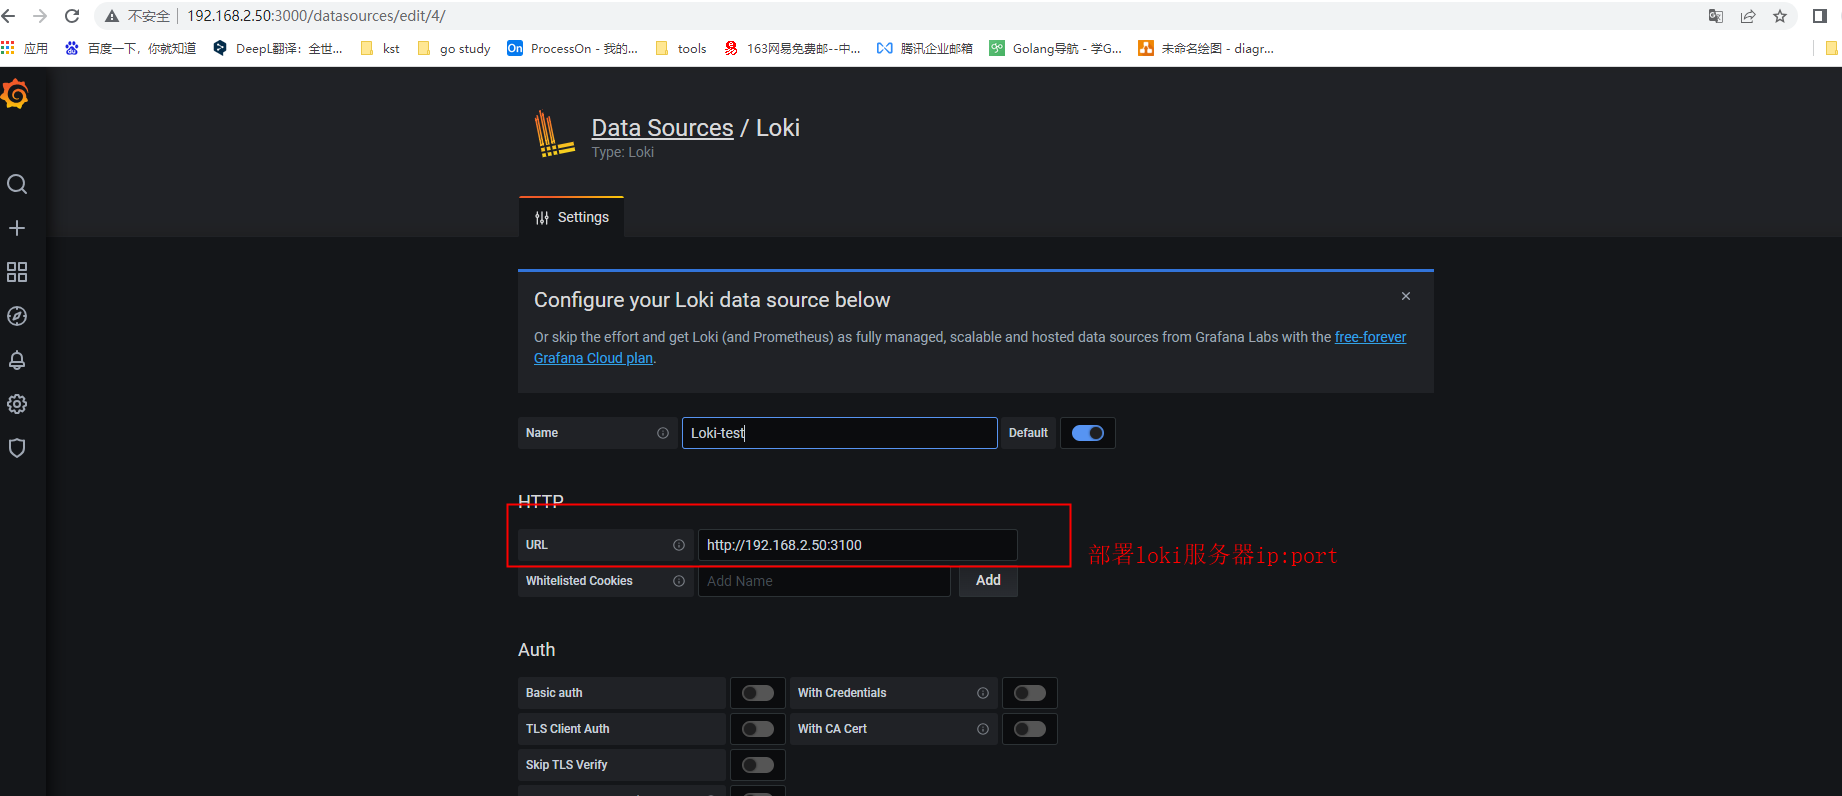Click the translate page icon in address bar
The image size is (1842, 796).
click(1716, 16)
